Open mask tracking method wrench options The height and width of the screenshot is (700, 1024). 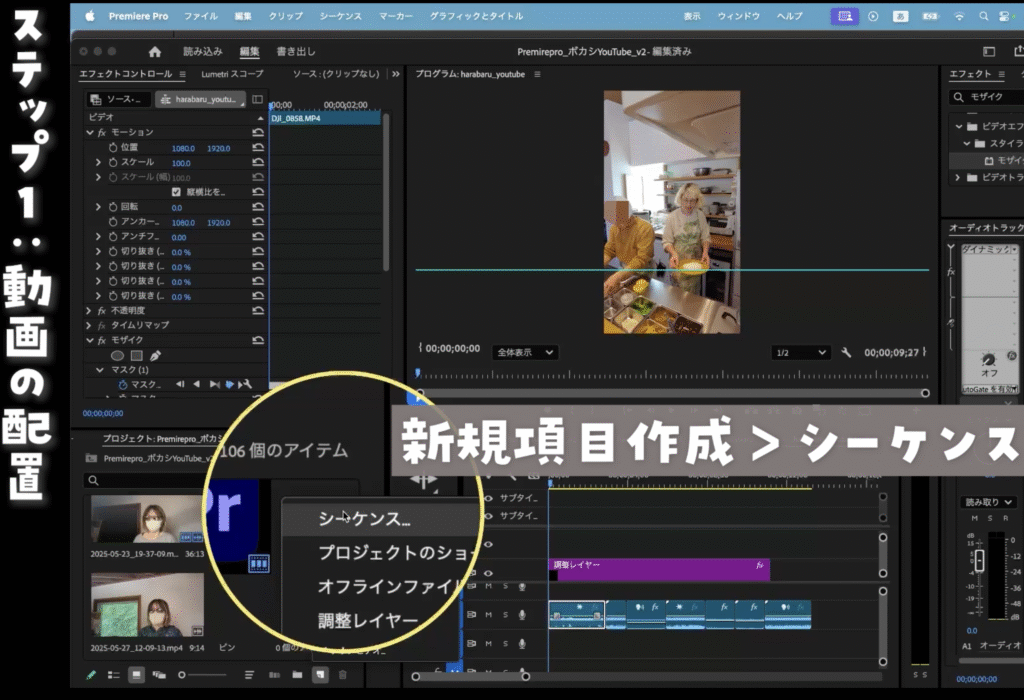245,385
